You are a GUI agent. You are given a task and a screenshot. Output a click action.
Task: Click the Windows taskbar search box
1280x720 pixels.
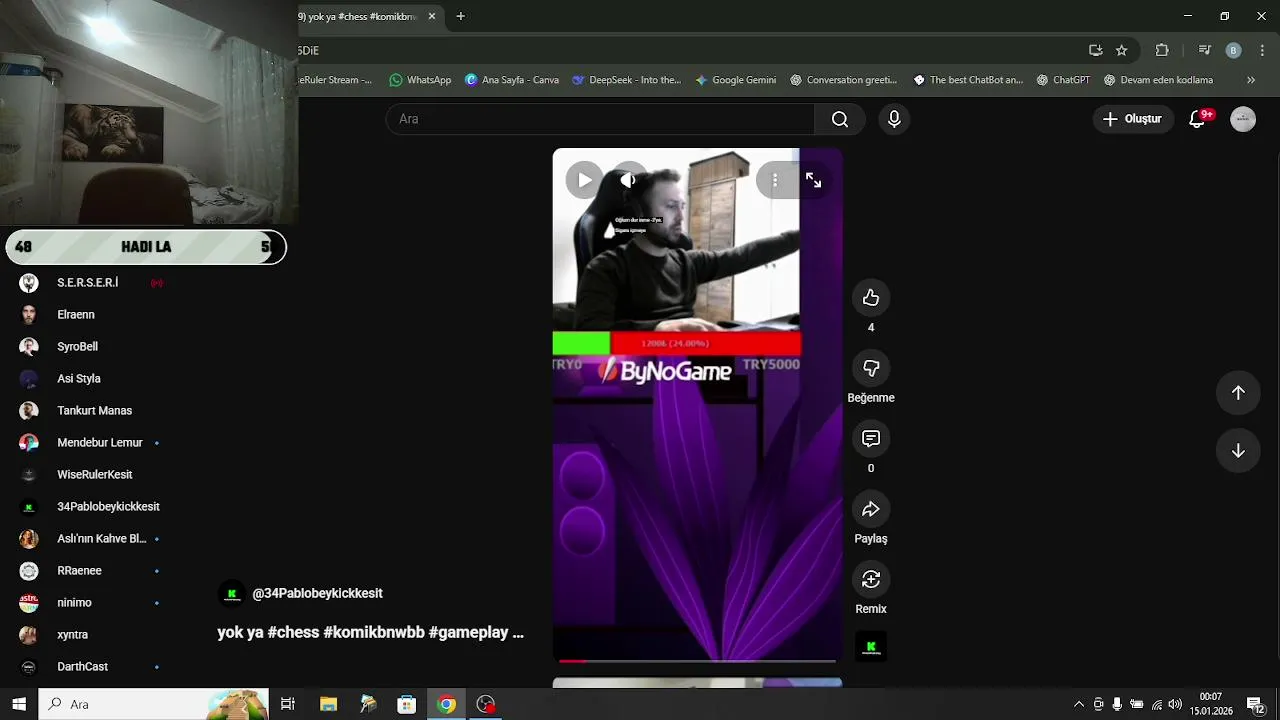pyautogui.click(x=154, y=704)
